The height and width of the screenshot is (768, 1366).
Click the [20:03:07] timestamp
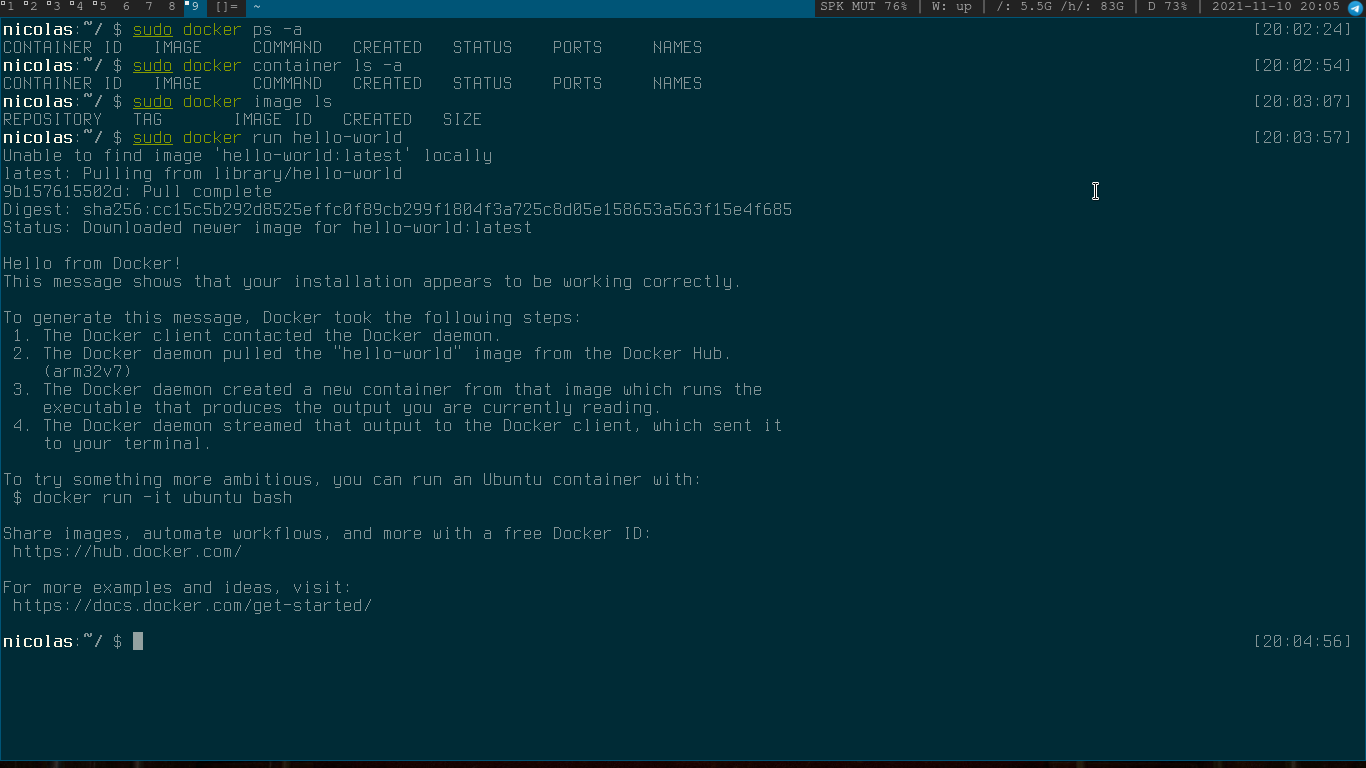[x=1302, y=102]
